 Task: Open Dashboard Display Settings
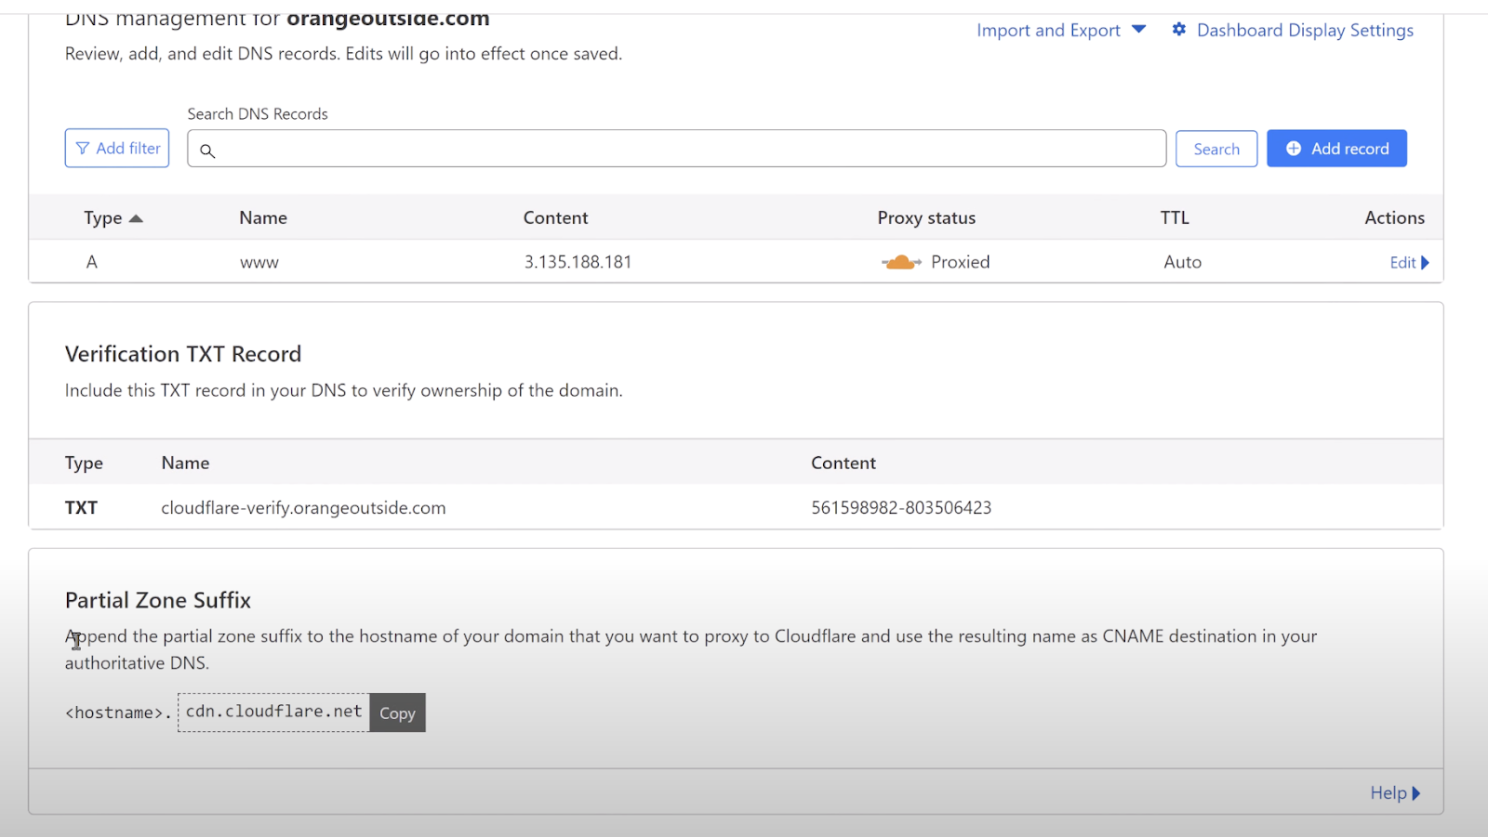tap(1305, 30)
